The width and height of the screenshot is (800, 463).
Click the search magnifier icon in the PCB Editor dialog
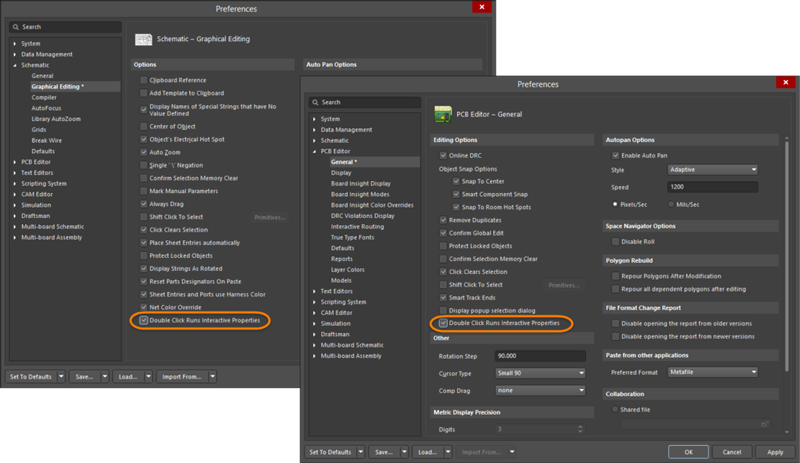click(x=315, y=102)
